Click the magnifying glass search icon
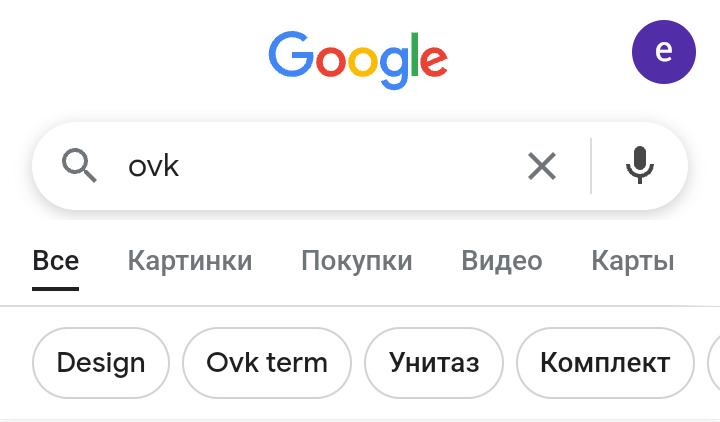This screenshot has width=720, height=422. click(80, 165)
